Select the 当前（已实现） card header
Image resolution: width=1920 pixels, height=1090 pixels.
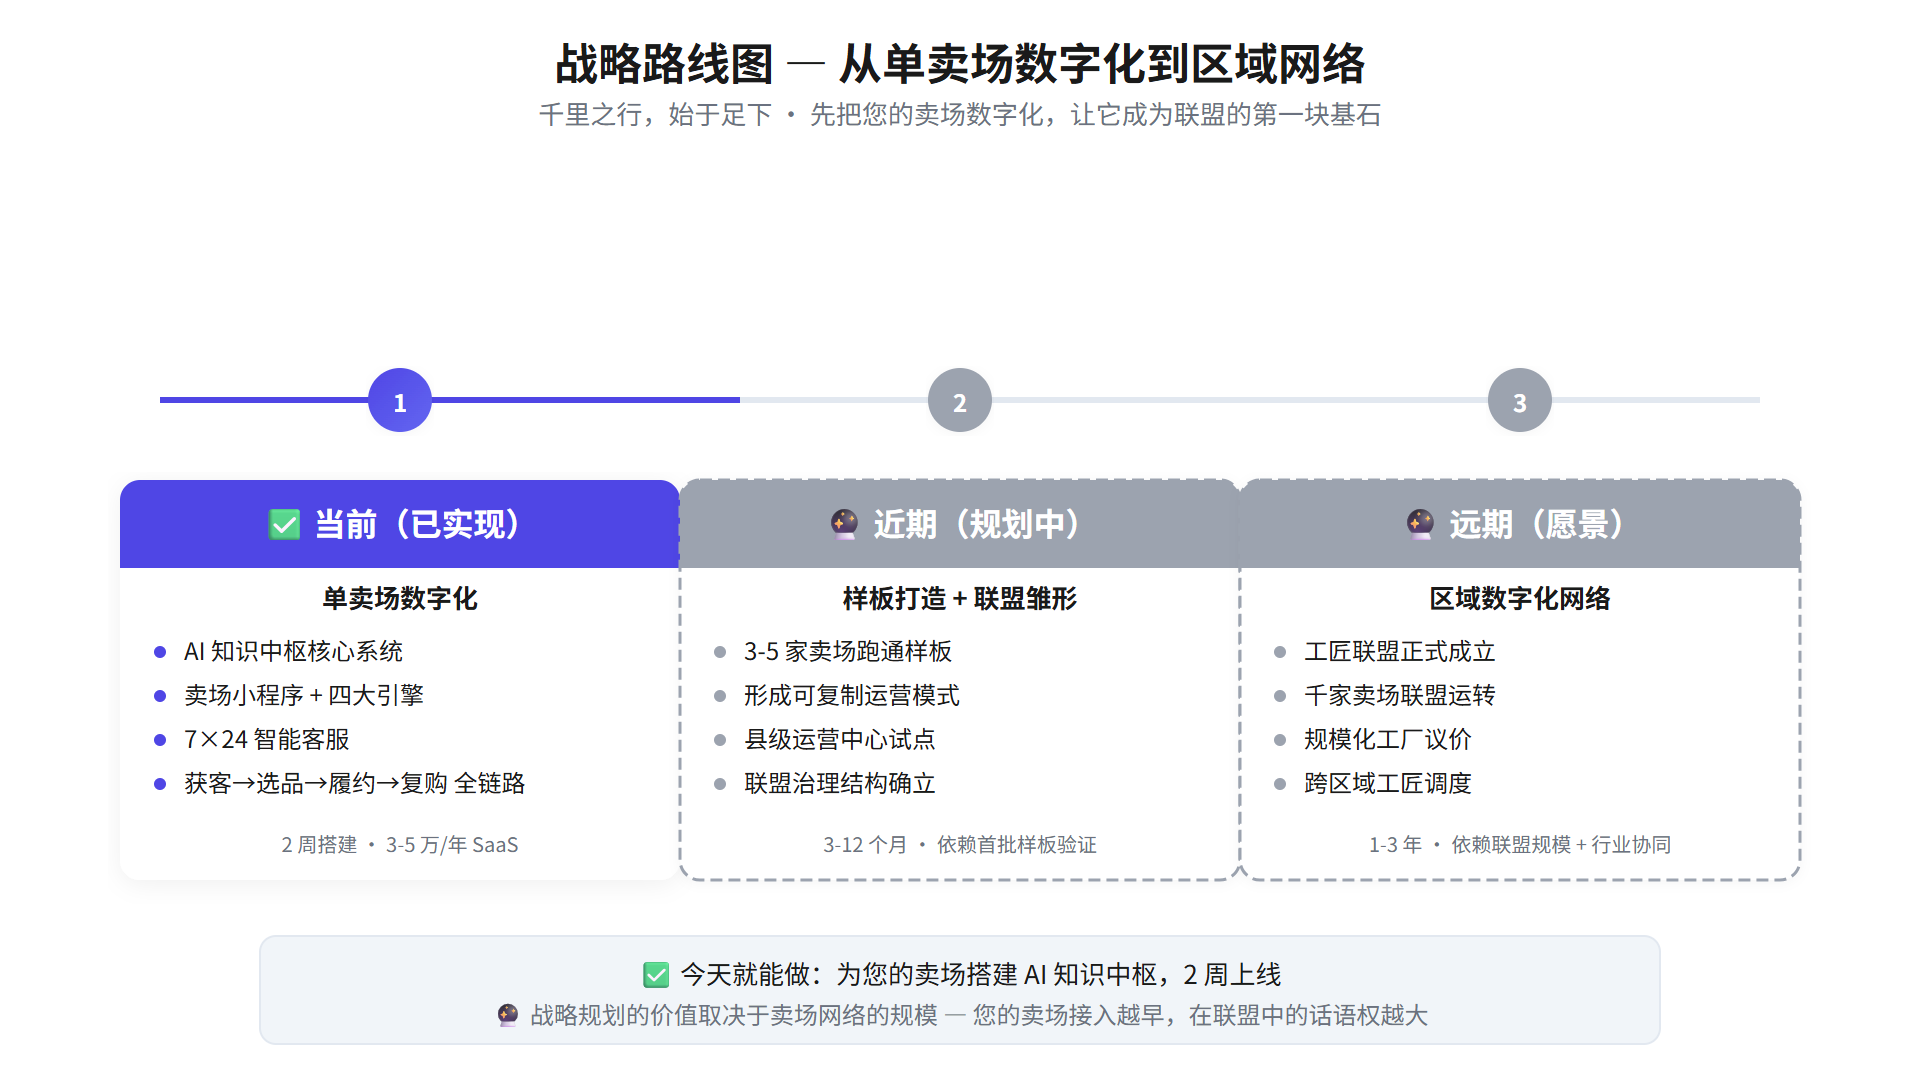point(400,524)
